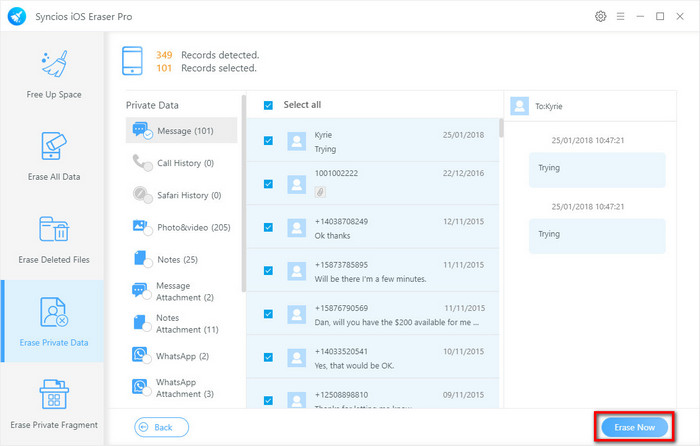This screenshot has width=700, height=446.
Task: Select Message (101) category
Action: coord(182,130)
